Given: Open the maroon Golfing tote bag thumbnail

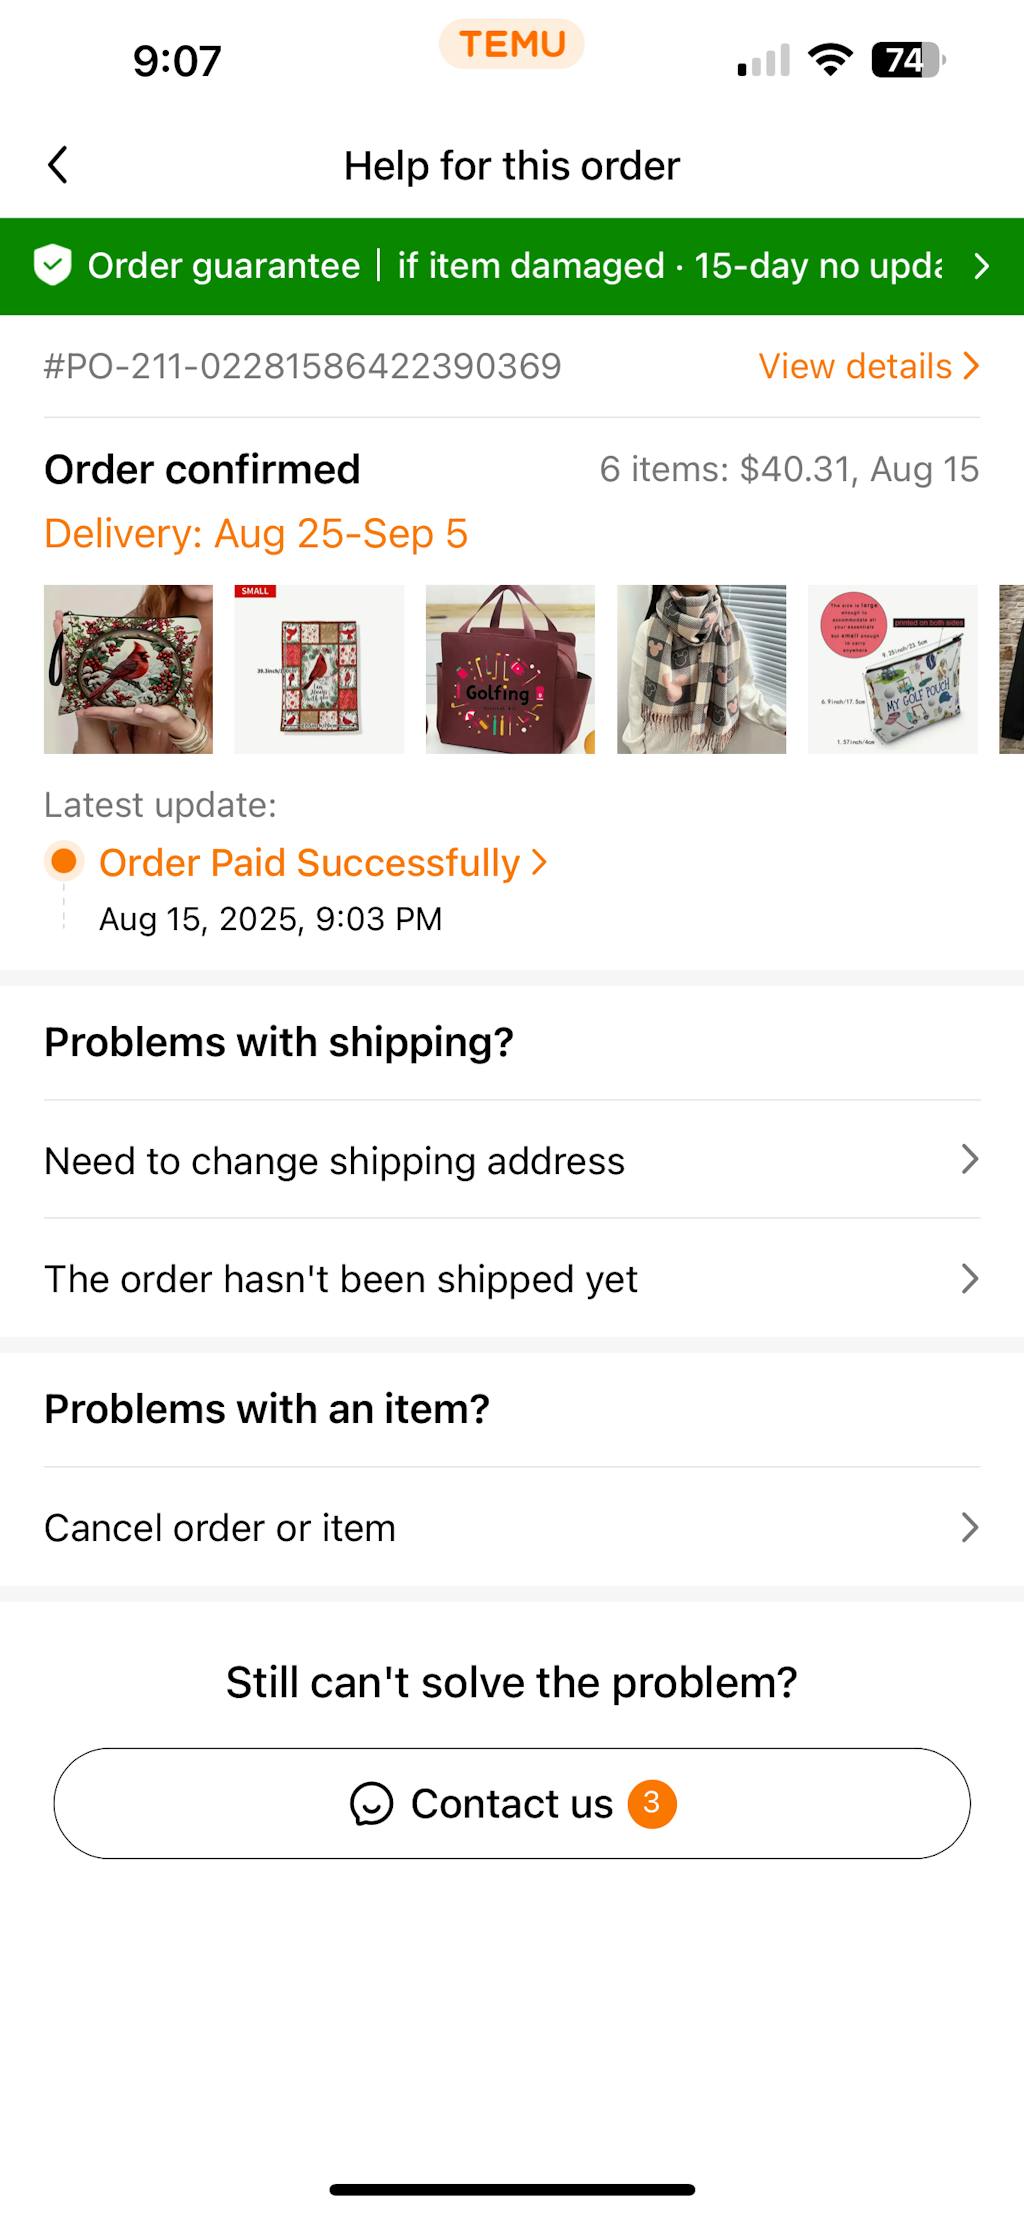Looking at the screenshot, I should (x=510, y=669).
